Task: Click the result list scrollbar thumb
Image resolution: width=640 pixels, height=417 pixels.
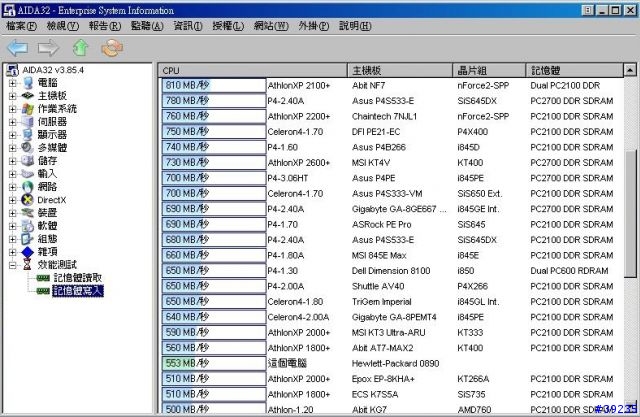Action: pos(630,213)
